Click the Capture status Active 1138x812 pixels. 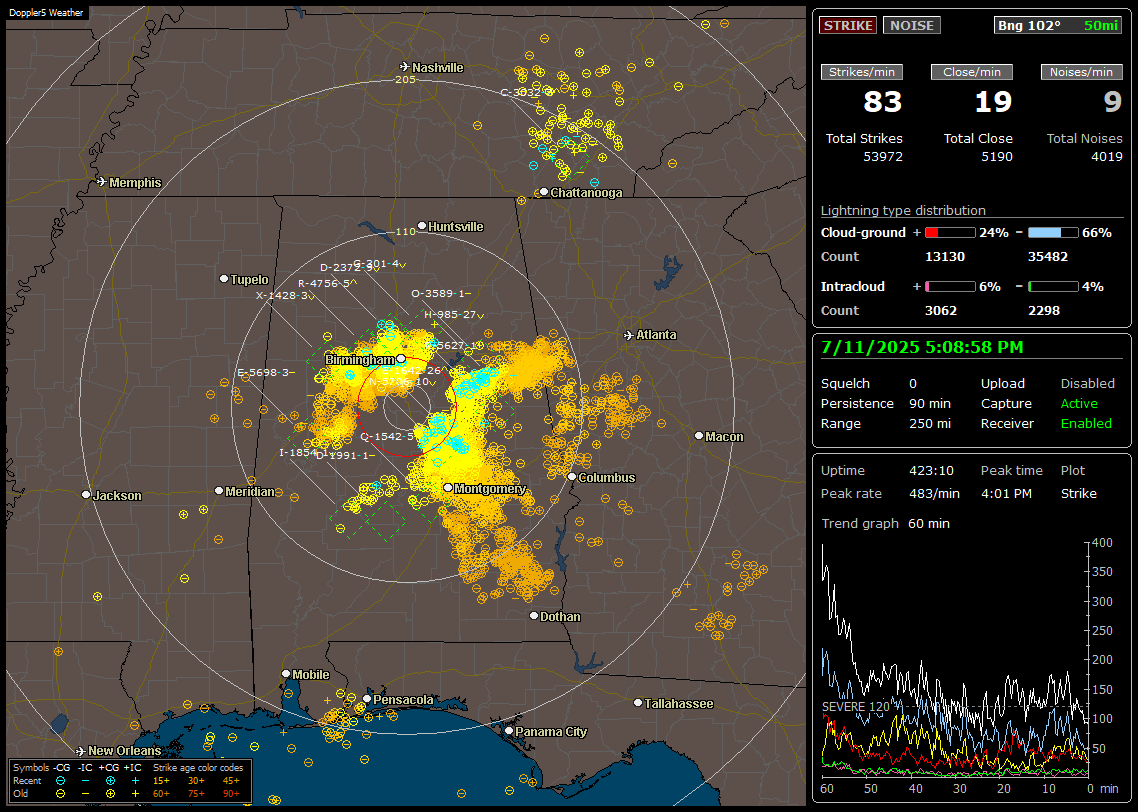click(1078, 403)
